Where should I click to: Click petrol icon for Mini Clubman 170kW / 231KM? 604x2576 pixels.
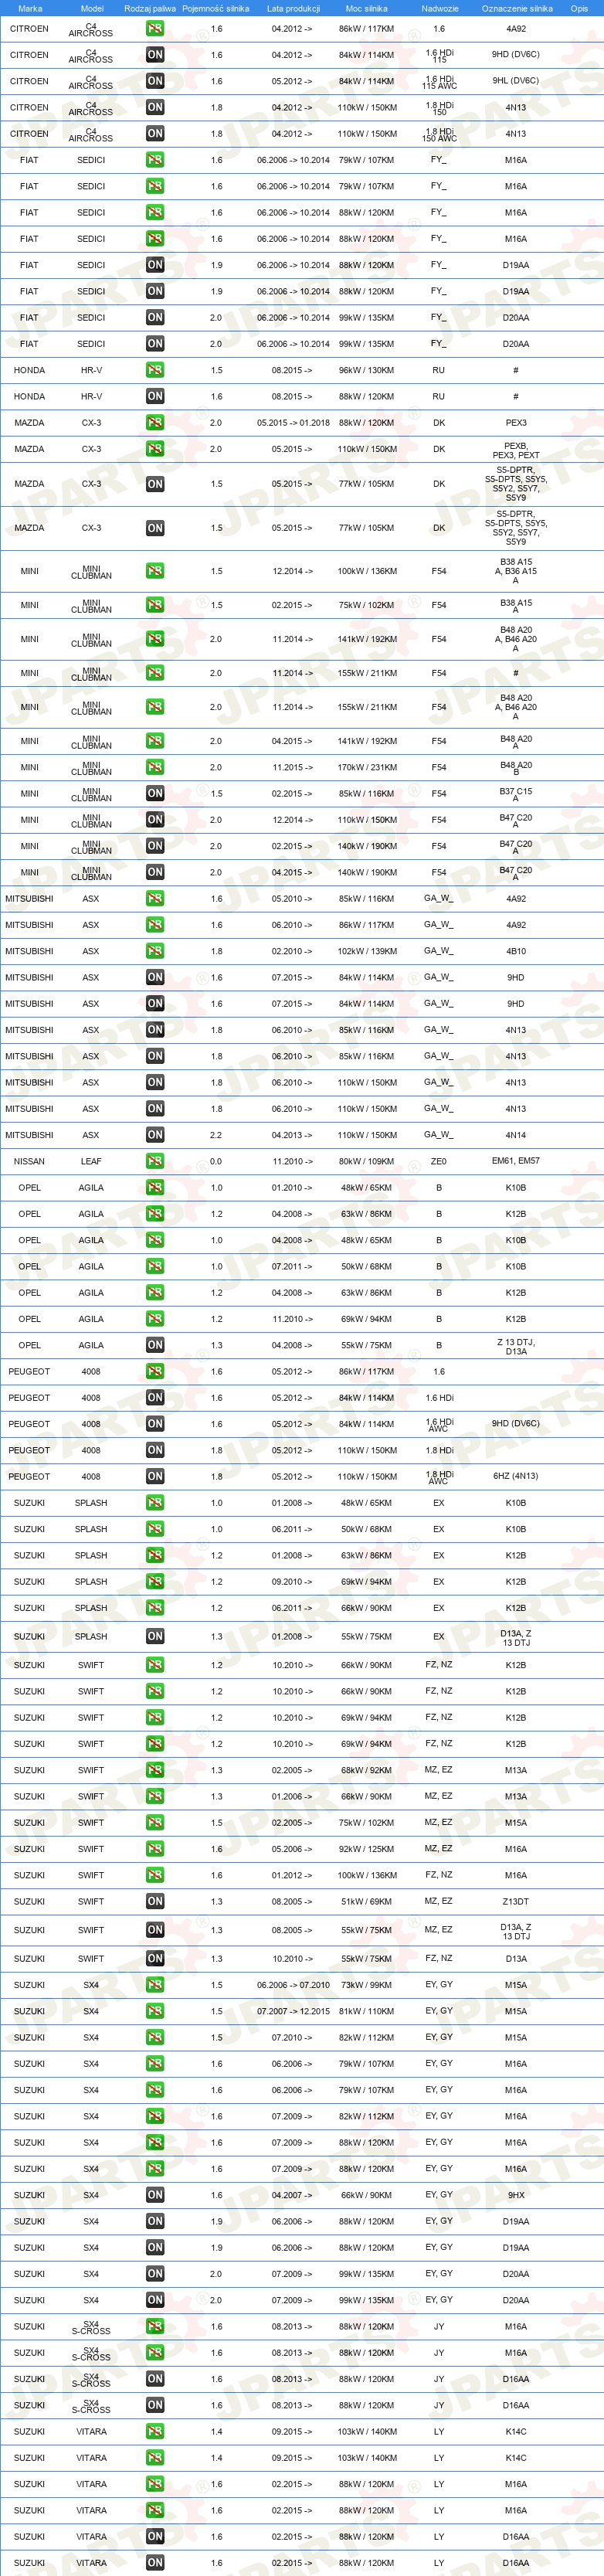click(155, 767)
